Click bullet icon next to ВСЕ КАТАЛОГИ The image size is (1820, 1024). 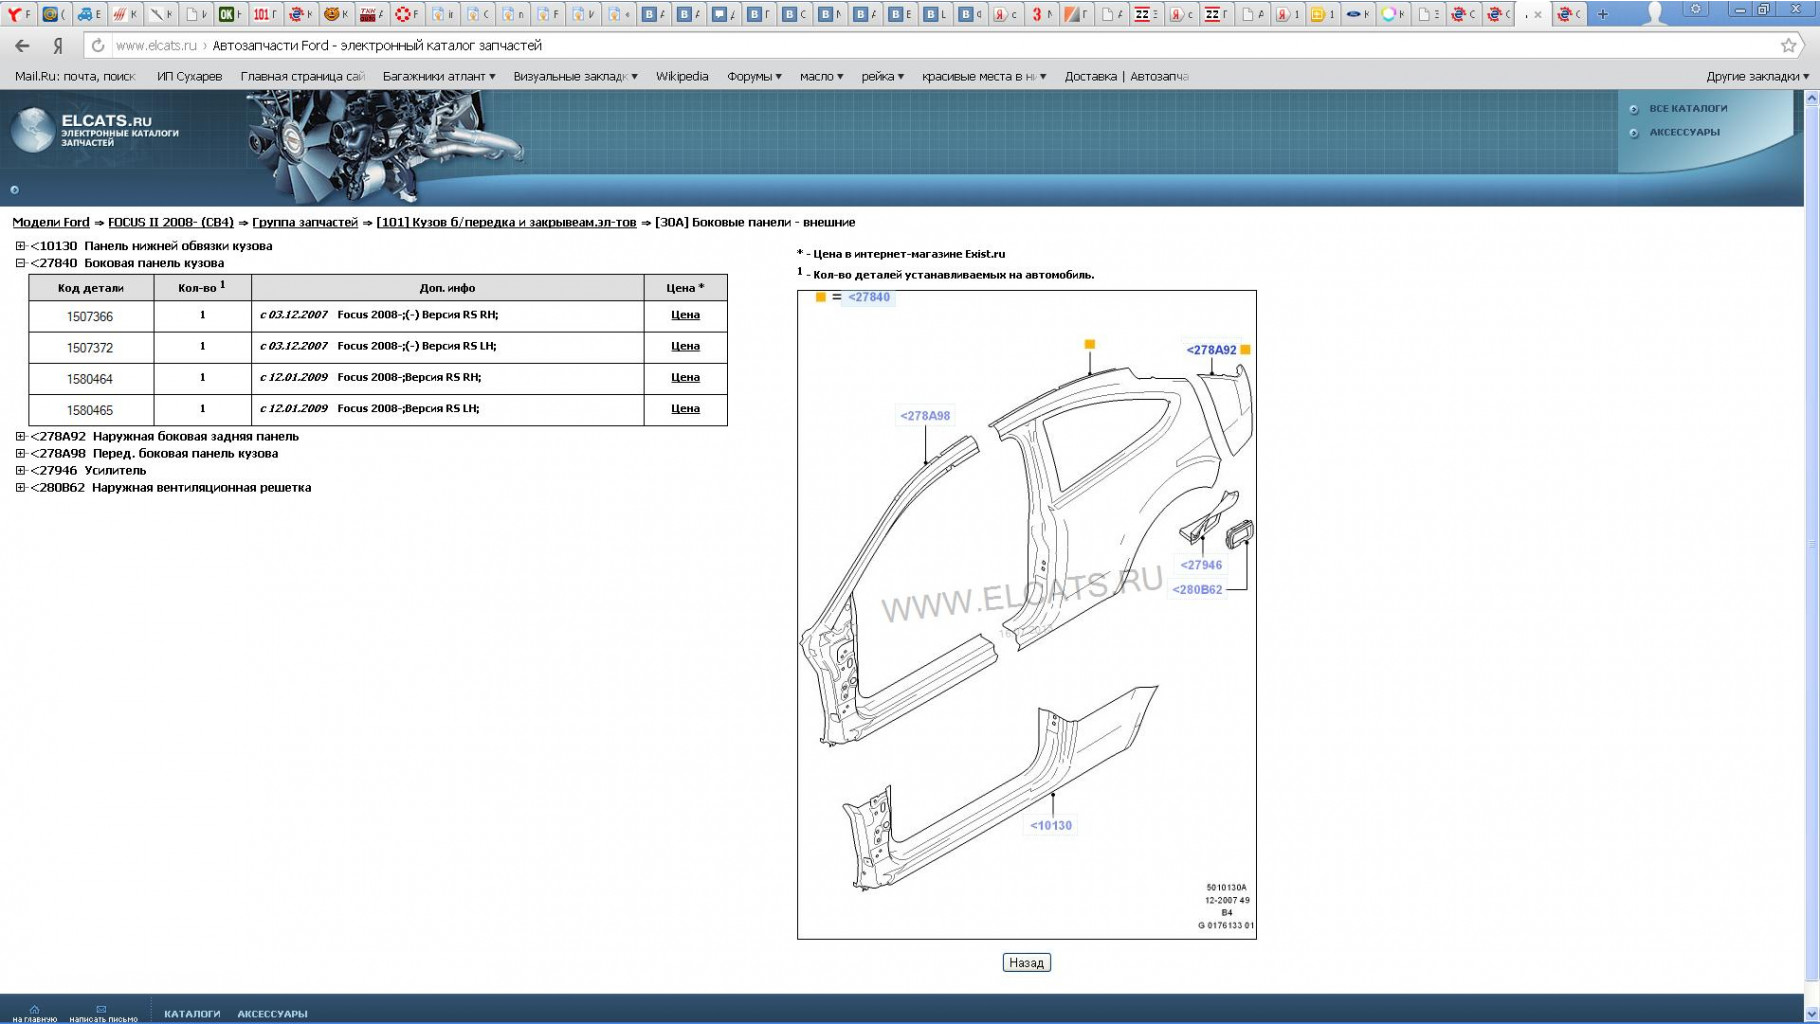click(x=1634, y=109)
